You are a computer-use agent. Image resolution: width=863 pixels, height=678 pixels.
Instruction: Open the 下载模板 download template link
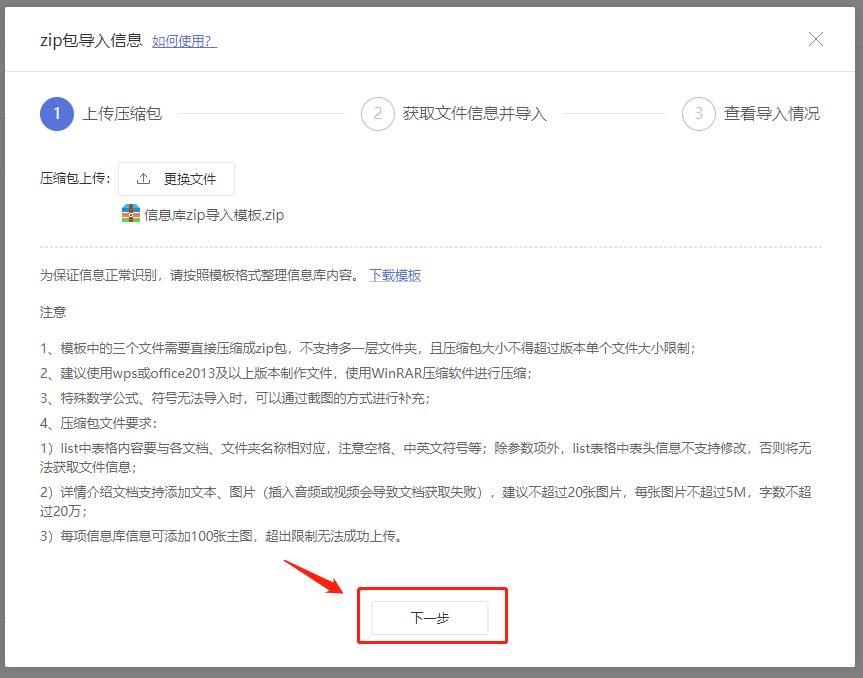pyautogui.click(x=394, y=275)
